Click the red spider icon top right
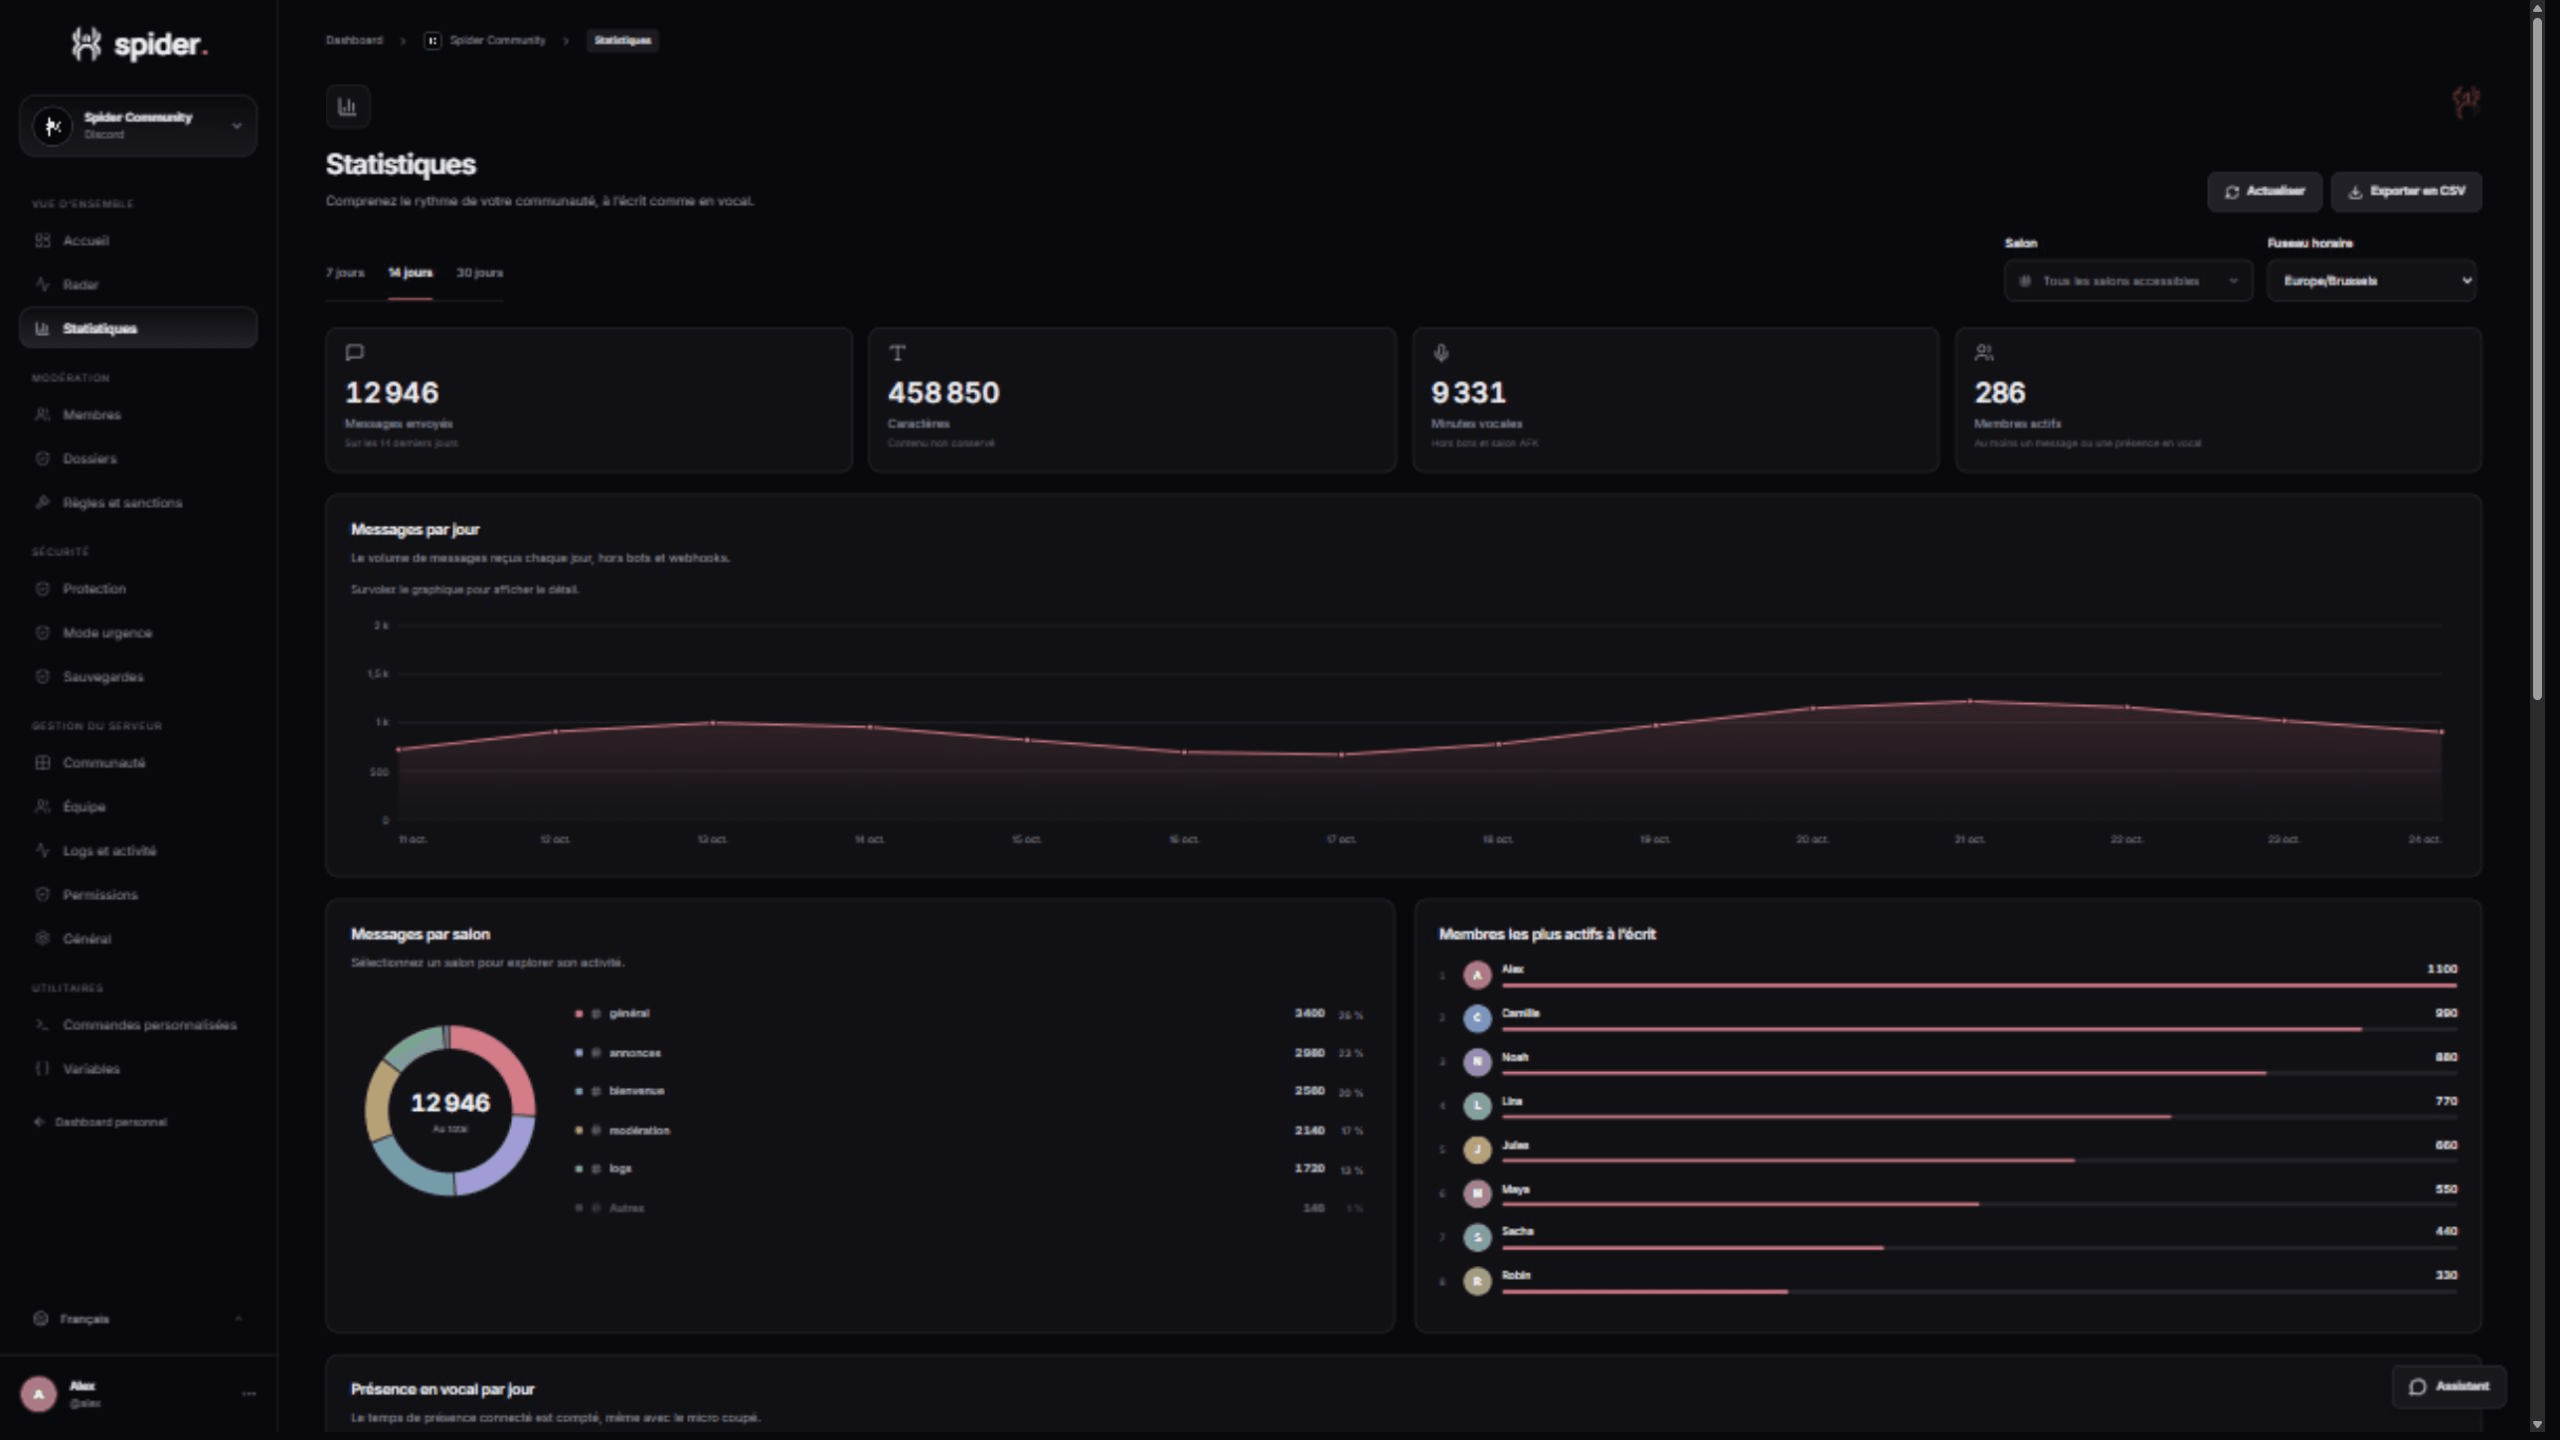 click(x=2465, y=101)
